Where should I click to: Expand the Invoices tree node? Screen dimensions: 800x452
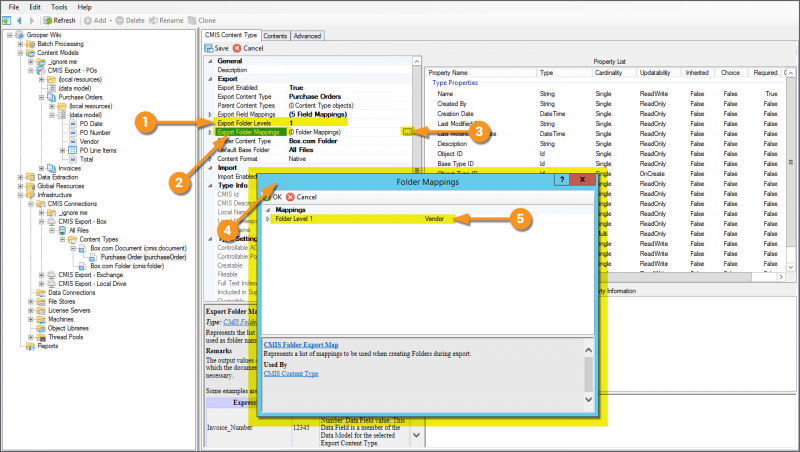pyautogui.click(x=41, y=168)
